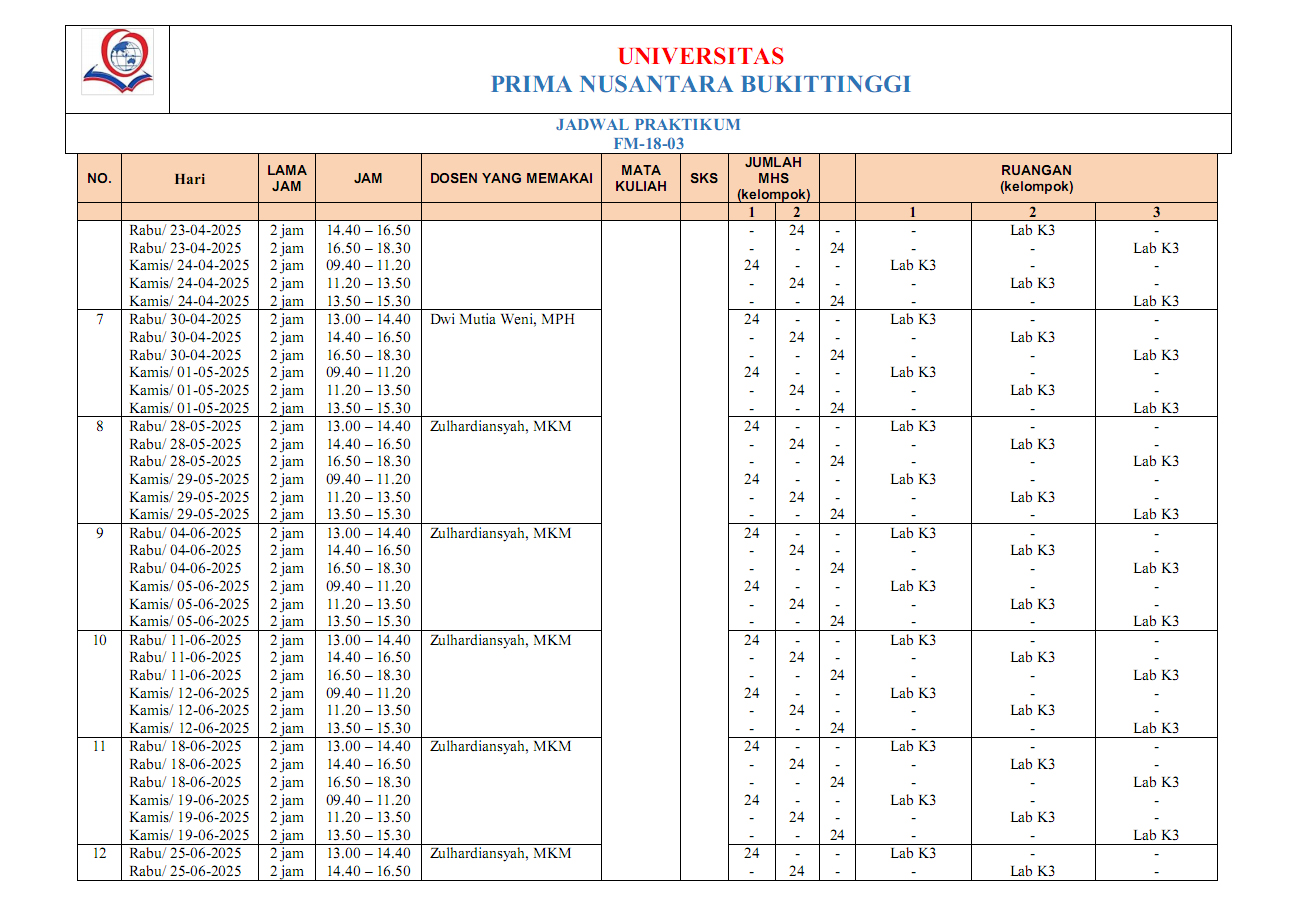Select the "Hari" column header
Screen dimensions: 1295x915
point(189,179)
